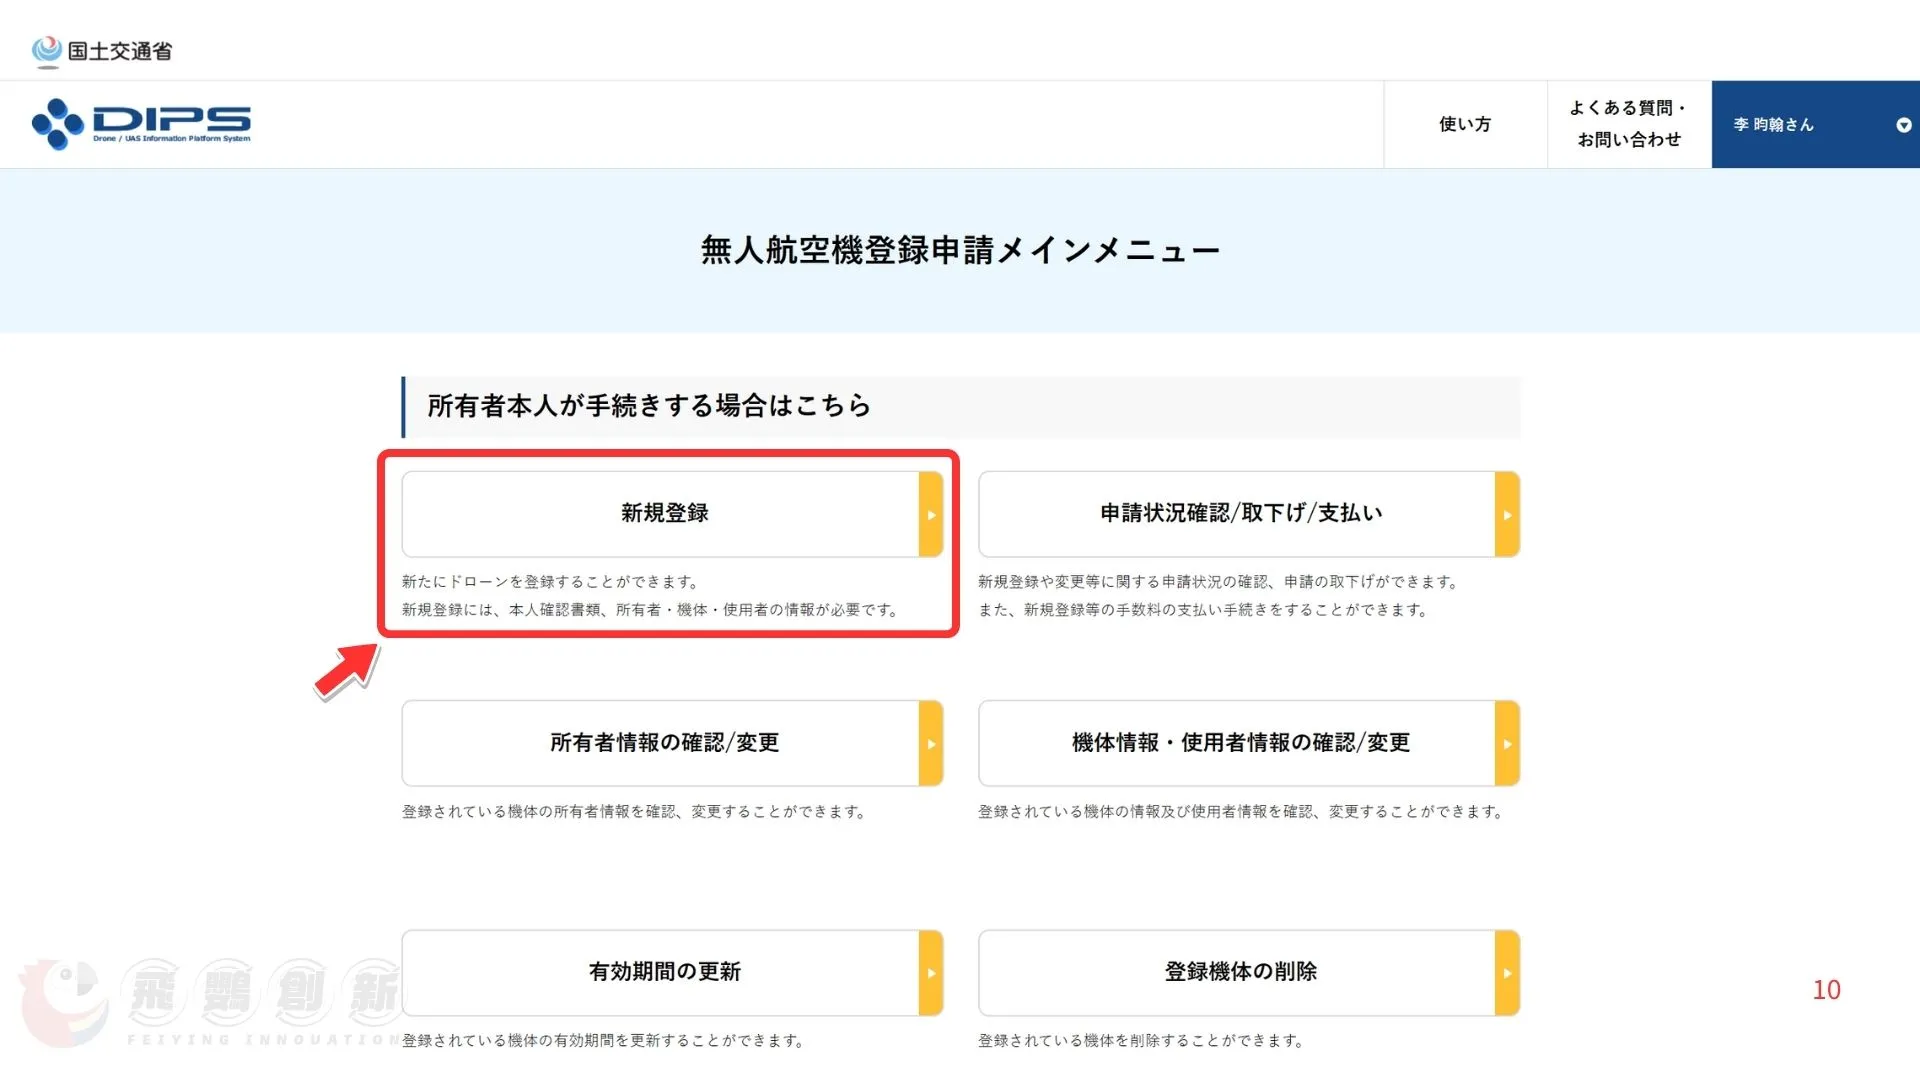Viewport: 1920px width, 1080px height.
Task: Click the 無人航空機登録申請メインメニュー page title
Action: [x=959, y=250]
